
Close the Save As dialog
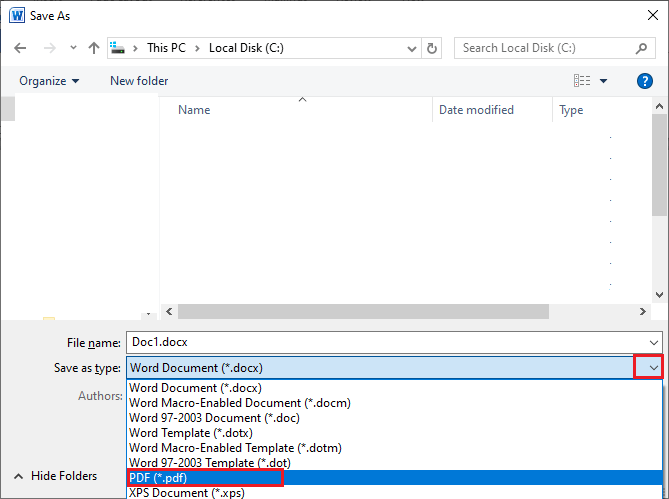pyautogui.click(x=653, y=15)
